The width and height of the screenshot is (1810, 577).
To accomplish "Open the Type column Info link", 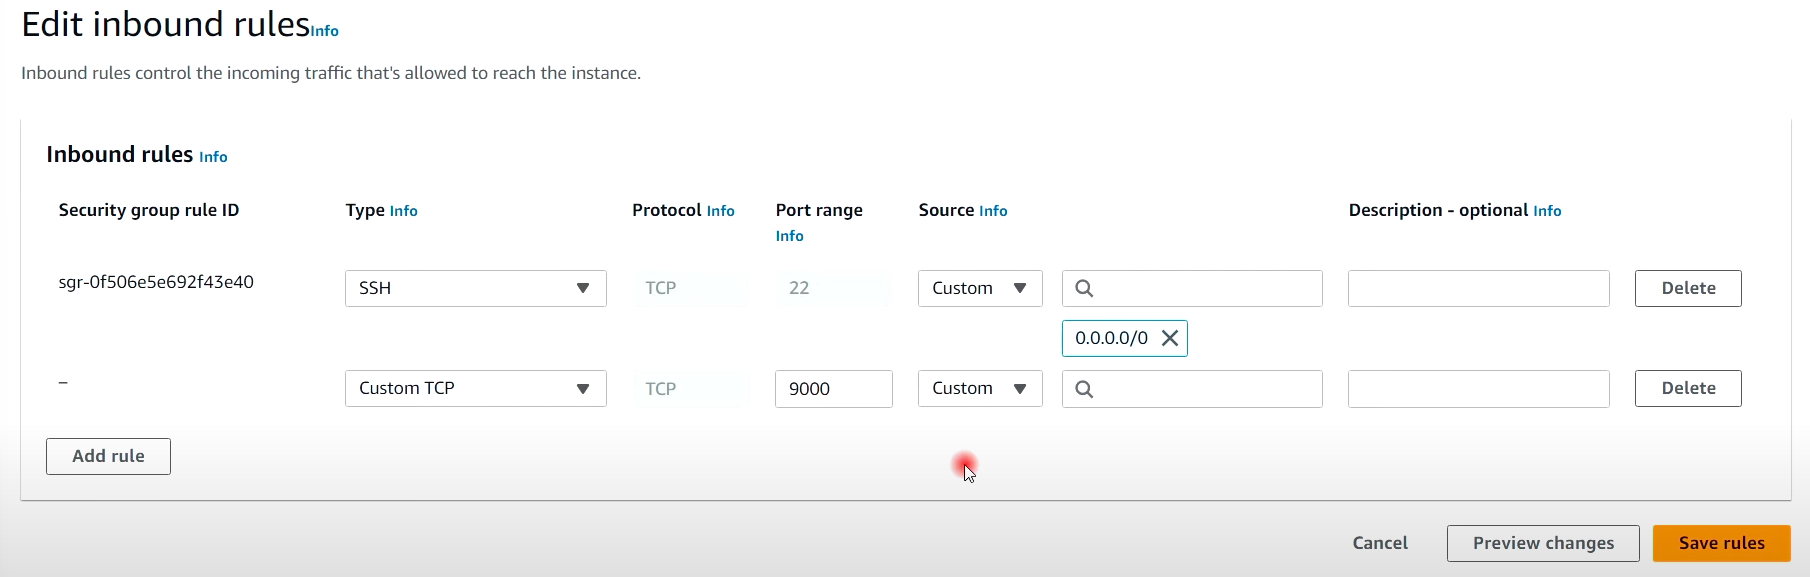I will pos(403,211).
